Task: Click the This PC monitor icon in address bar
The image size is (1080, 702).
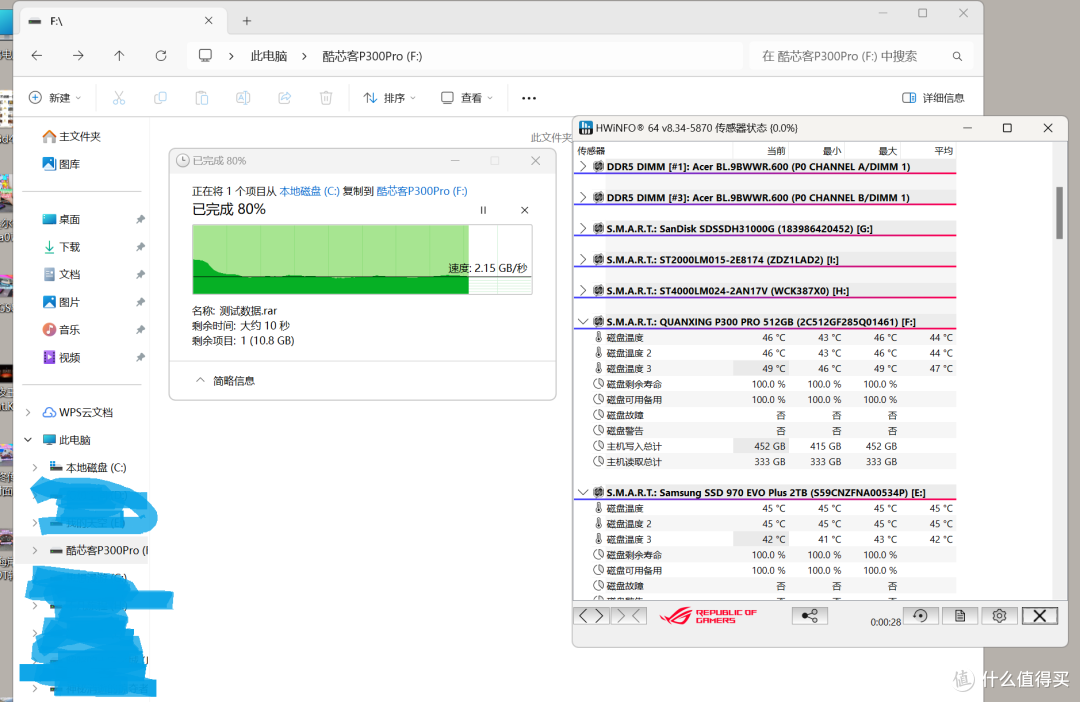Action: (205, 56)
